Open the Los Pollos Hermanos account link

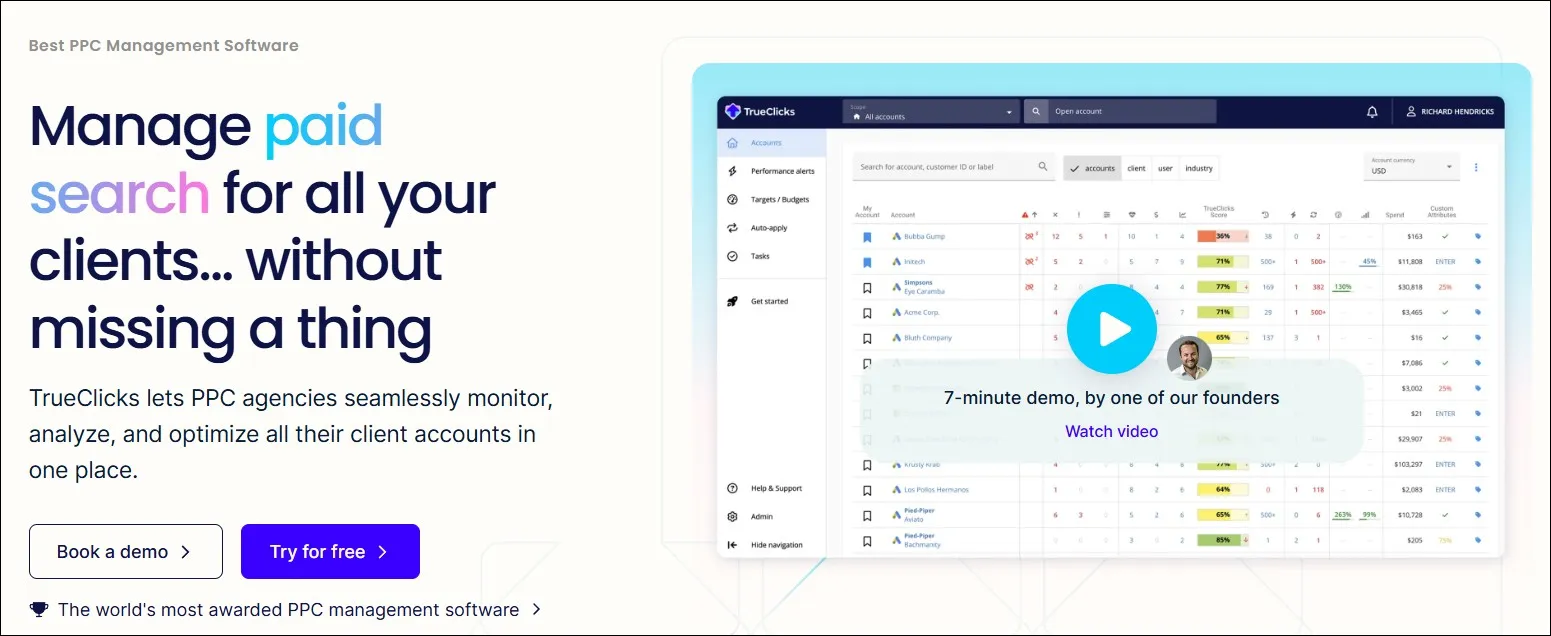936,490
